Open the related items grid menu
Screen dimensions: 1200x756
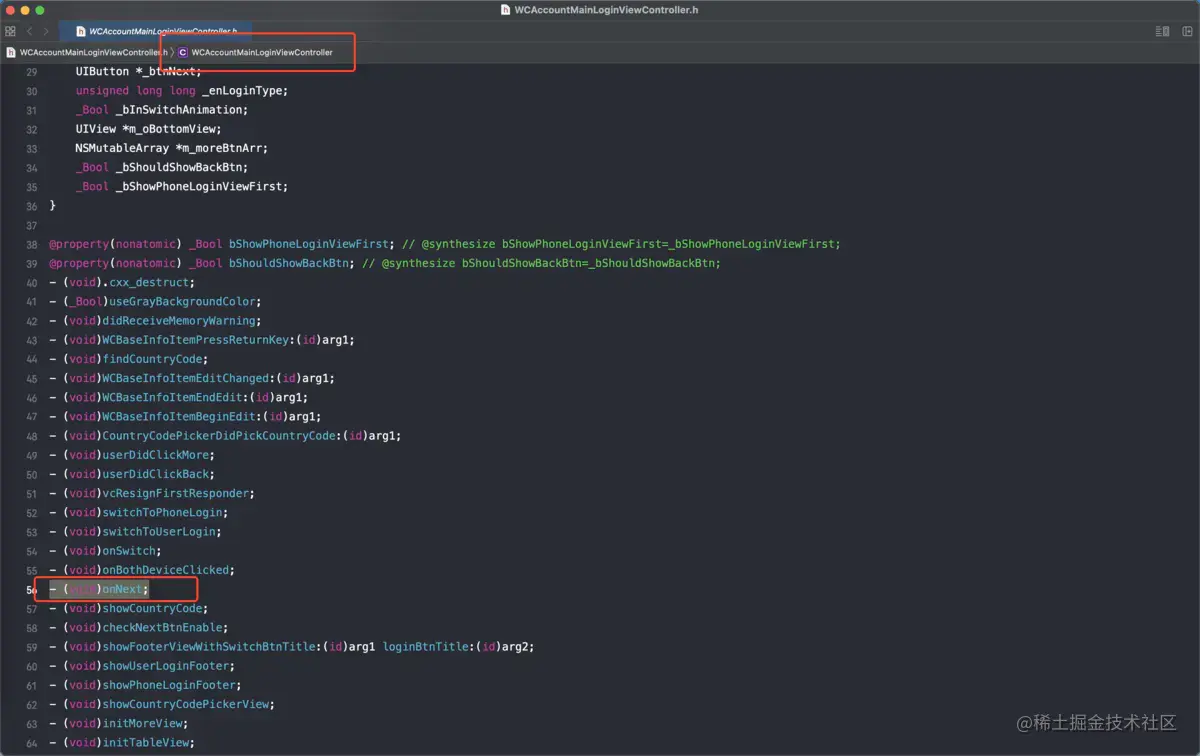(x=10, y=31)
